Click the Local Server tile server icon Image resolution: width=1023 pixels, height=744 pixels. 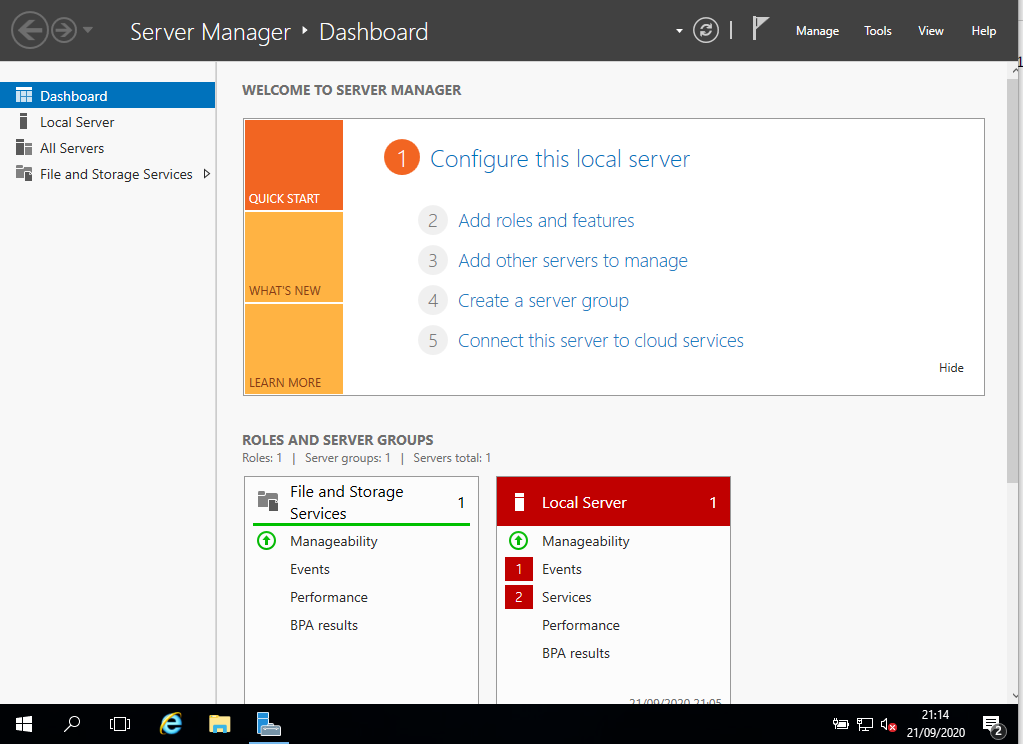click(519, 502)
